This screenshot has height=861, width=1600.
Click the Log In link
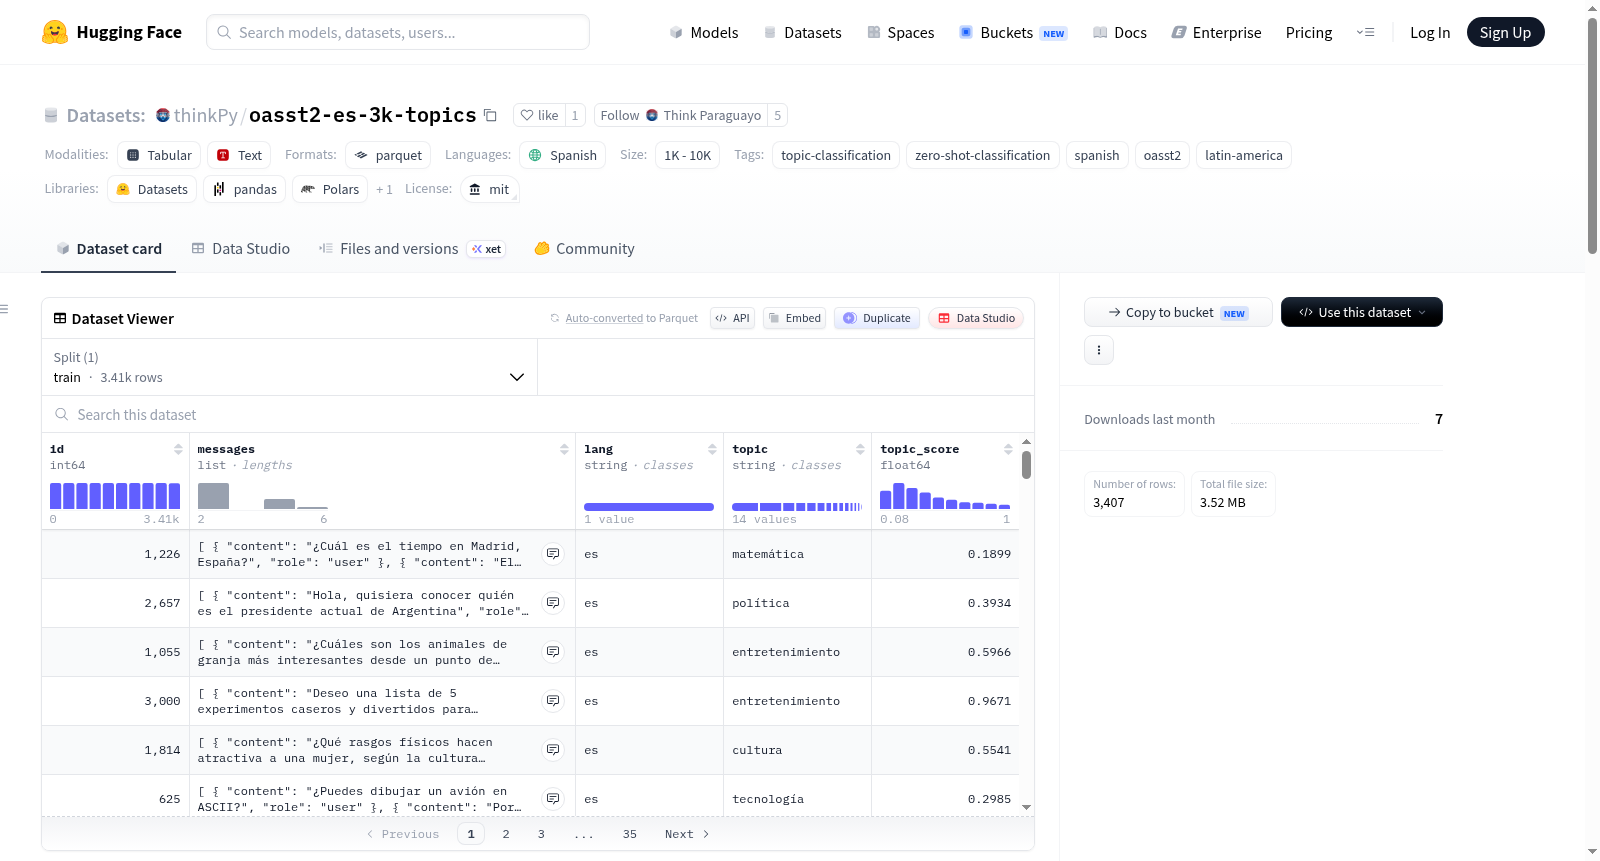1430,33
